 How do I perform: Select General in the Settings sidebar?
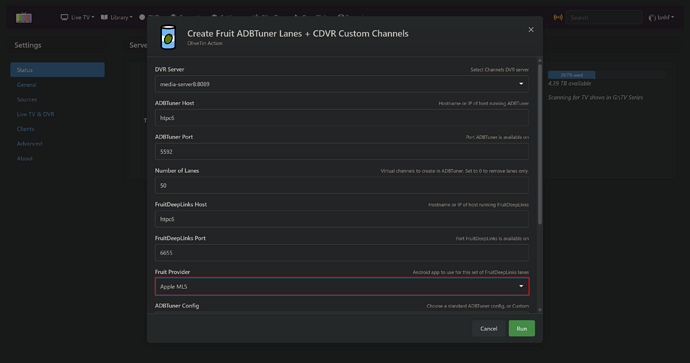tap(26, 84)
